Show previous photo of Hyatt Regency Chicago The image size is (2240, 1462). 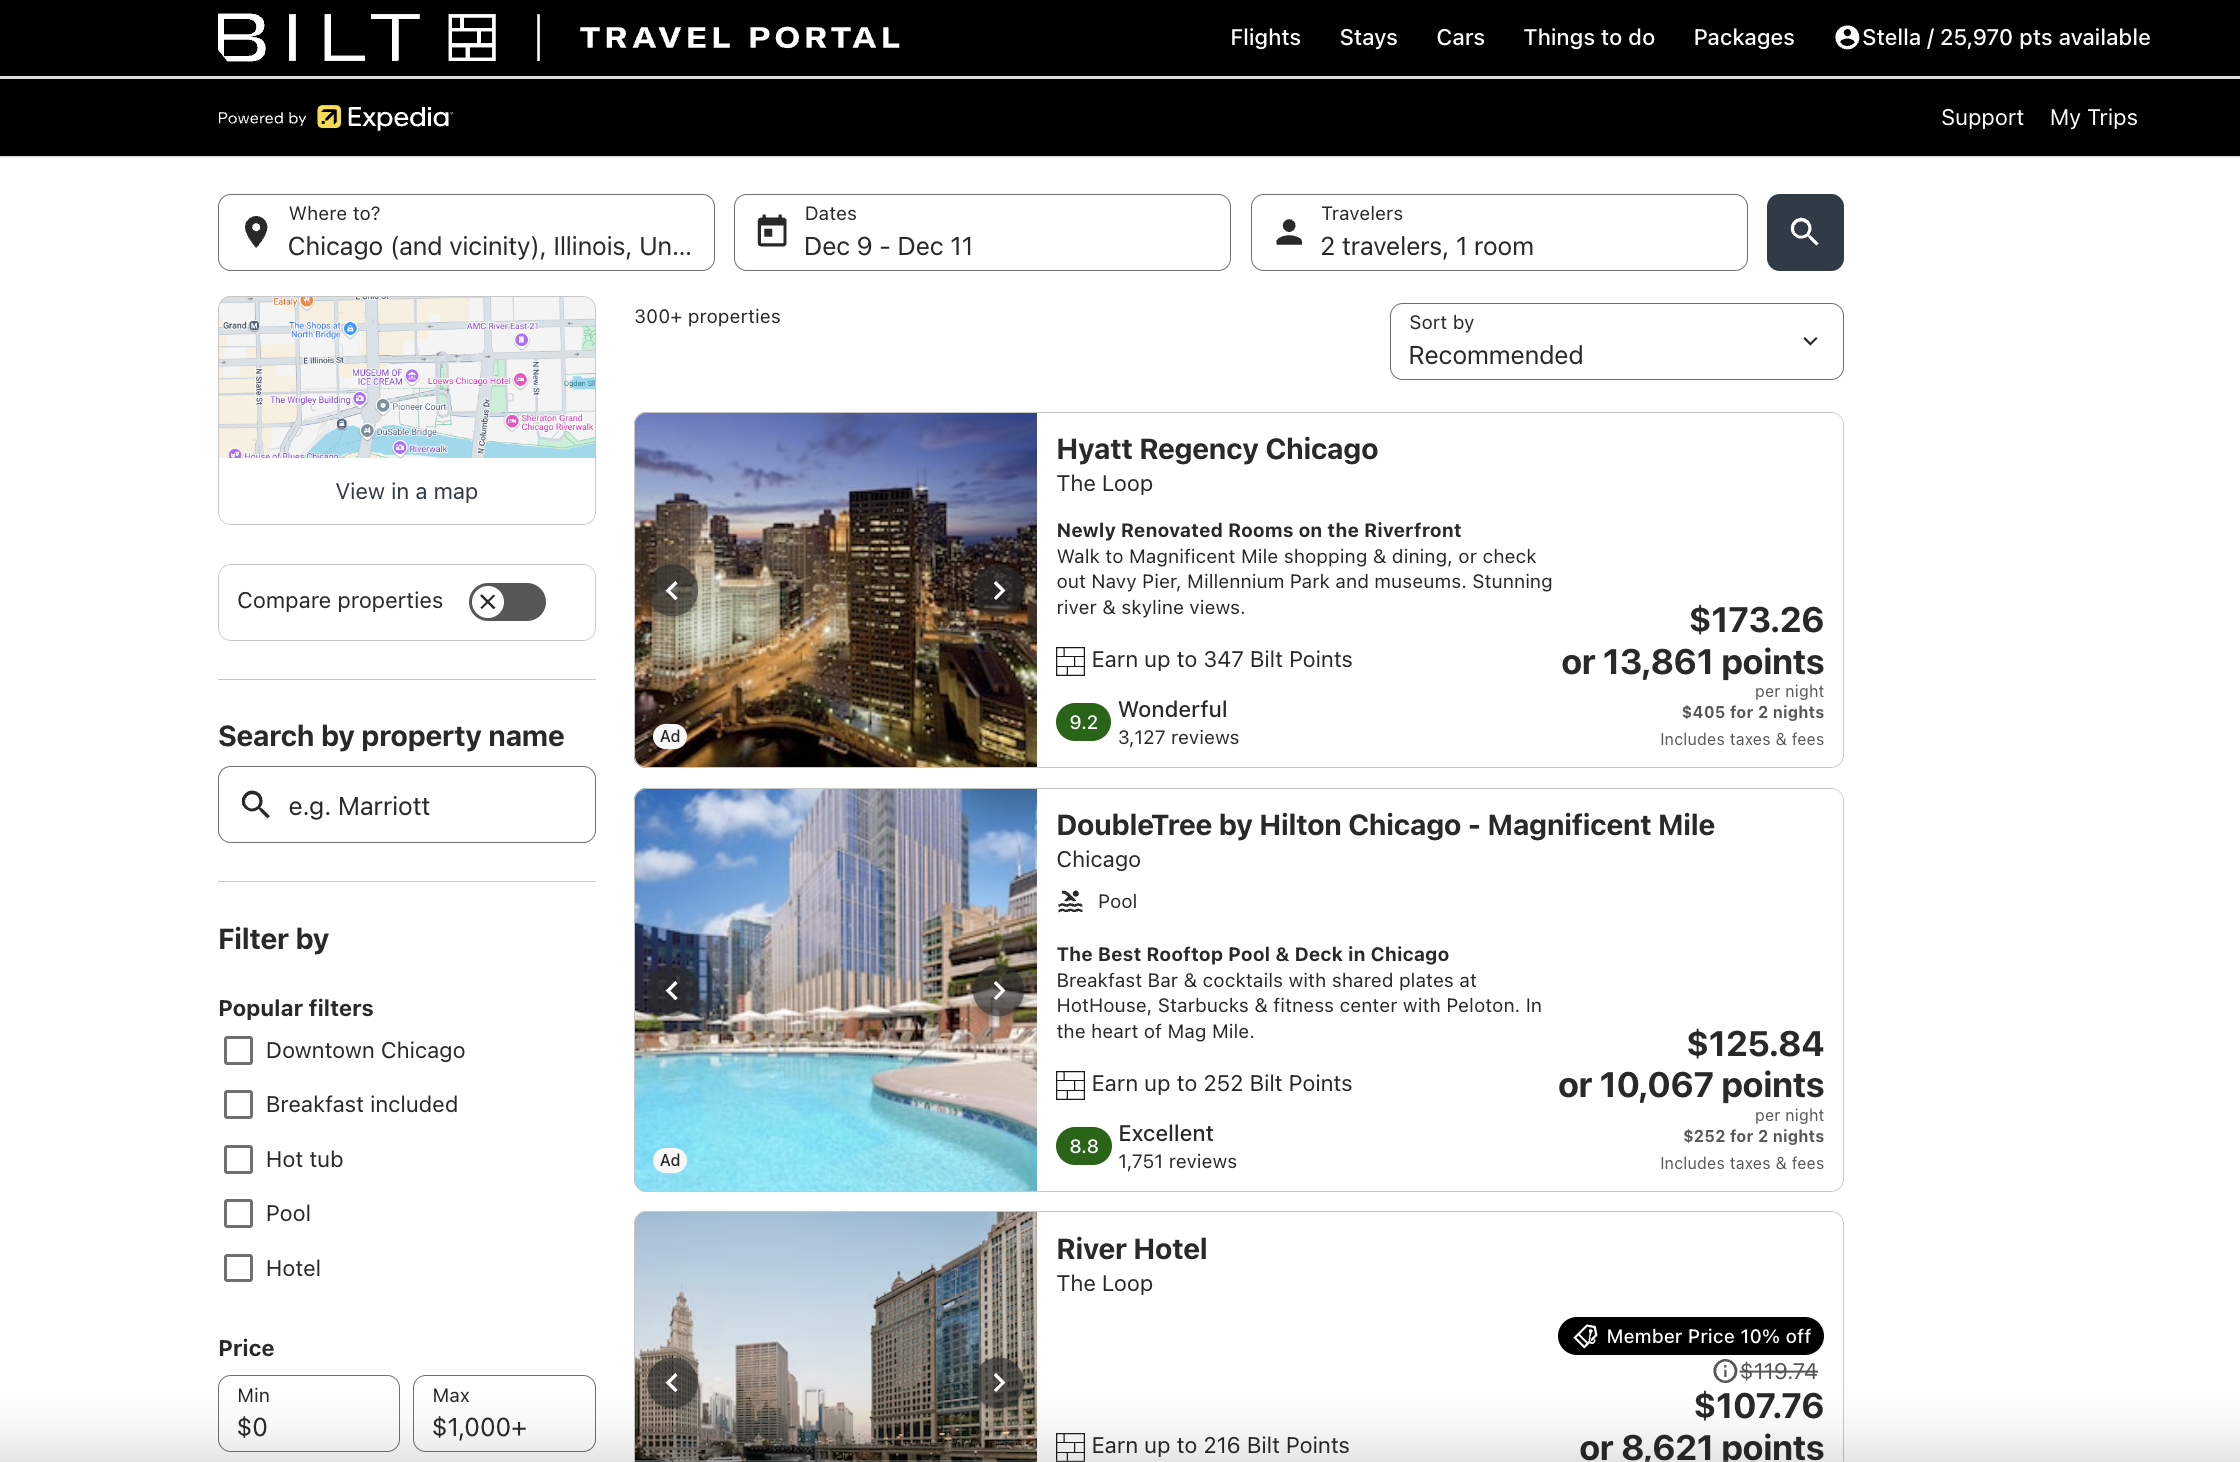tap(673, 590)
